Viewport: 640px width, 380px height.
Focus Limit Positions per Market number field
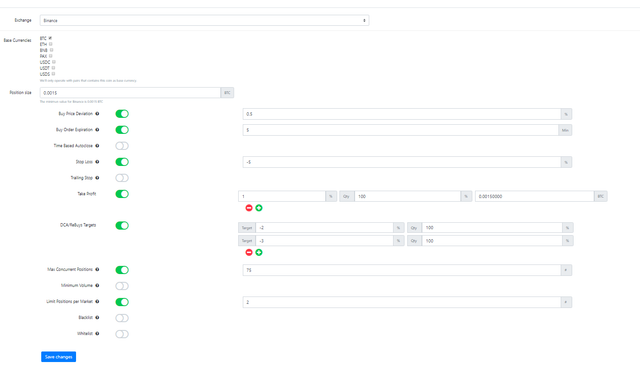point(402,302)
